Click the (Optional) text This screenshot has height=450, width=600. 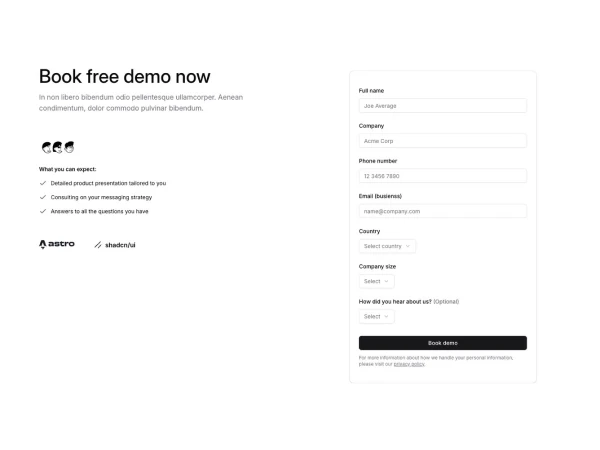tap(446, 302)
